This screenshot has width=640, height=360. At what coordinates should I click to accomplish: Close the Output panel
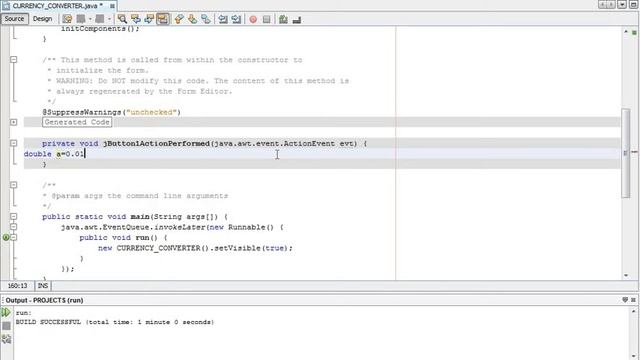point(633,300)
